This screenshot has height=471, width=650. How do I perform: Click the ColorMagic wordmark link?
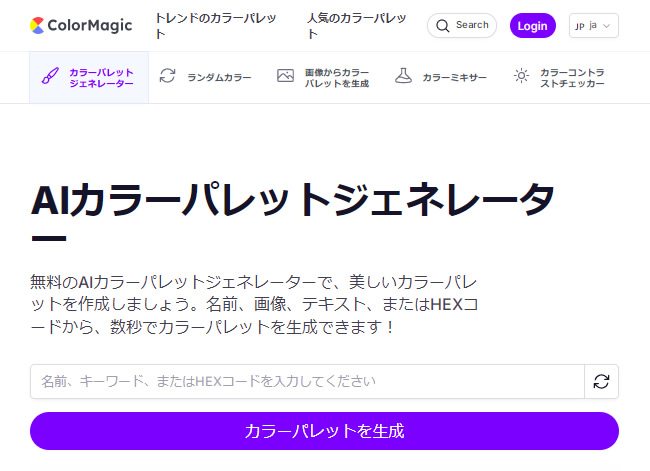point(90,26)
